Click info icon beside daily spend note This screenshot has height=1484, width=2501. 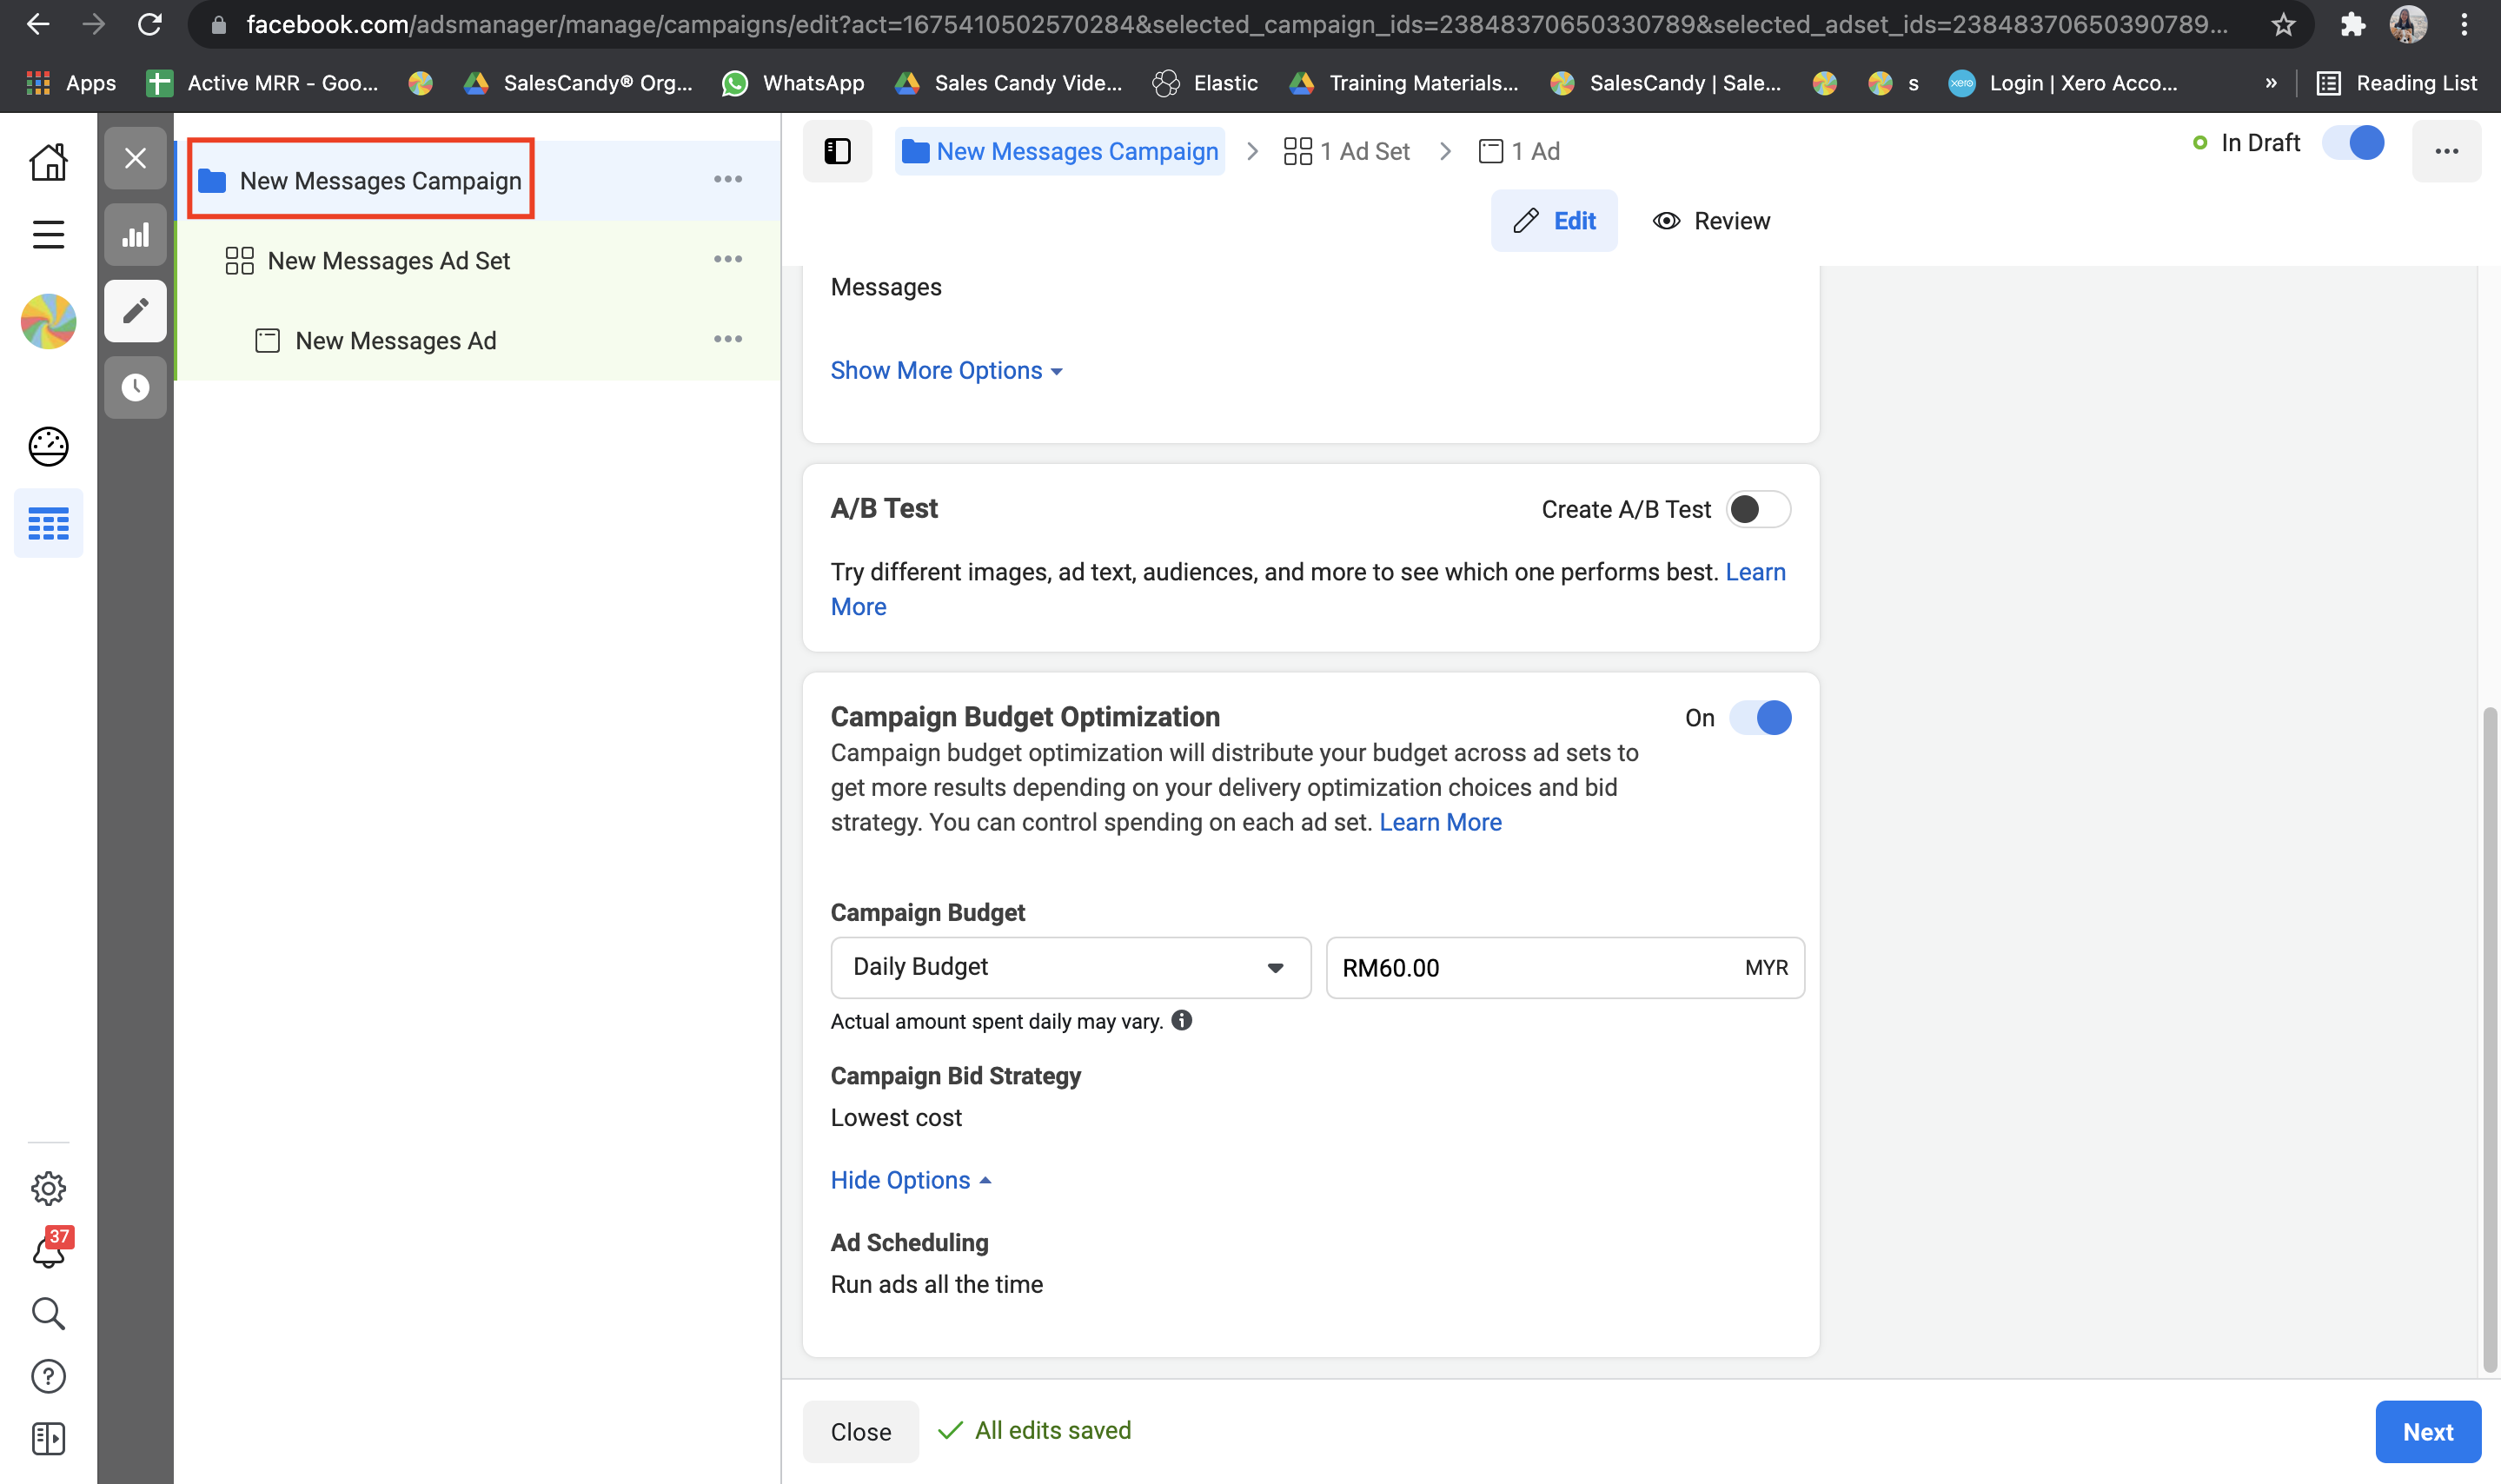pos(1182,1020)
